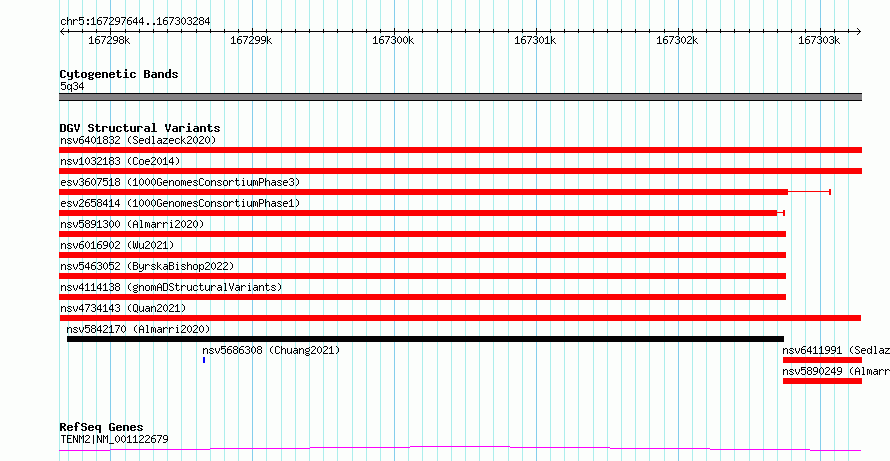890x461 pixels.
Task: Click the chr5:167297644..167303284 coordinate label
Action: (x=135, y=21)
